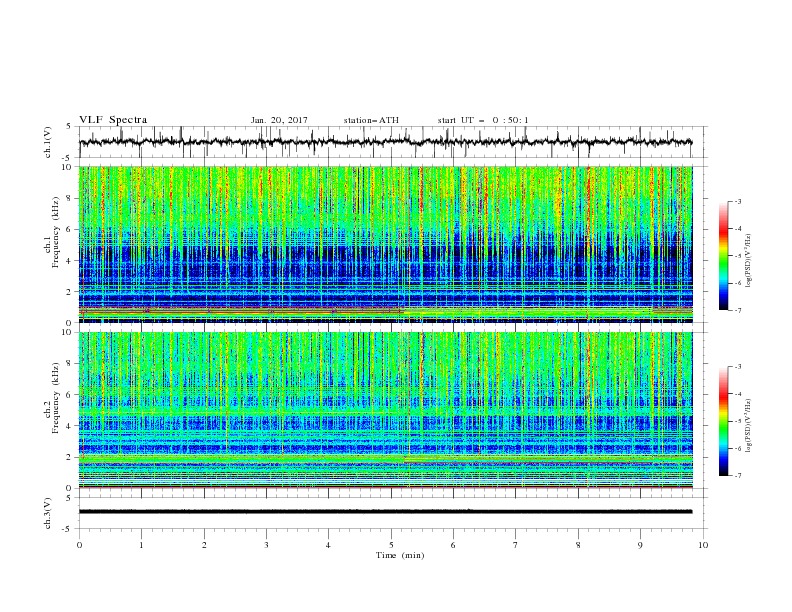The image size is (792, 612).
Task: Click the ch.1 spectrogram panel
Action: 386,244
